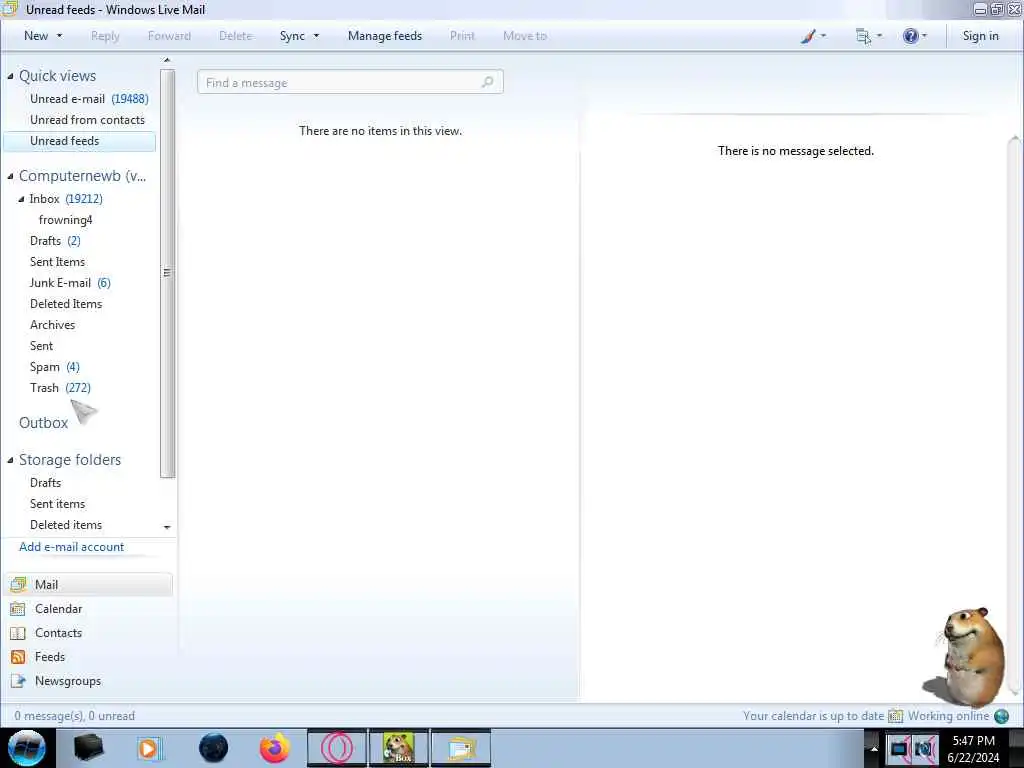Open the Trash (272) folder
The image size is (1024, 768).
coord(60,388)
